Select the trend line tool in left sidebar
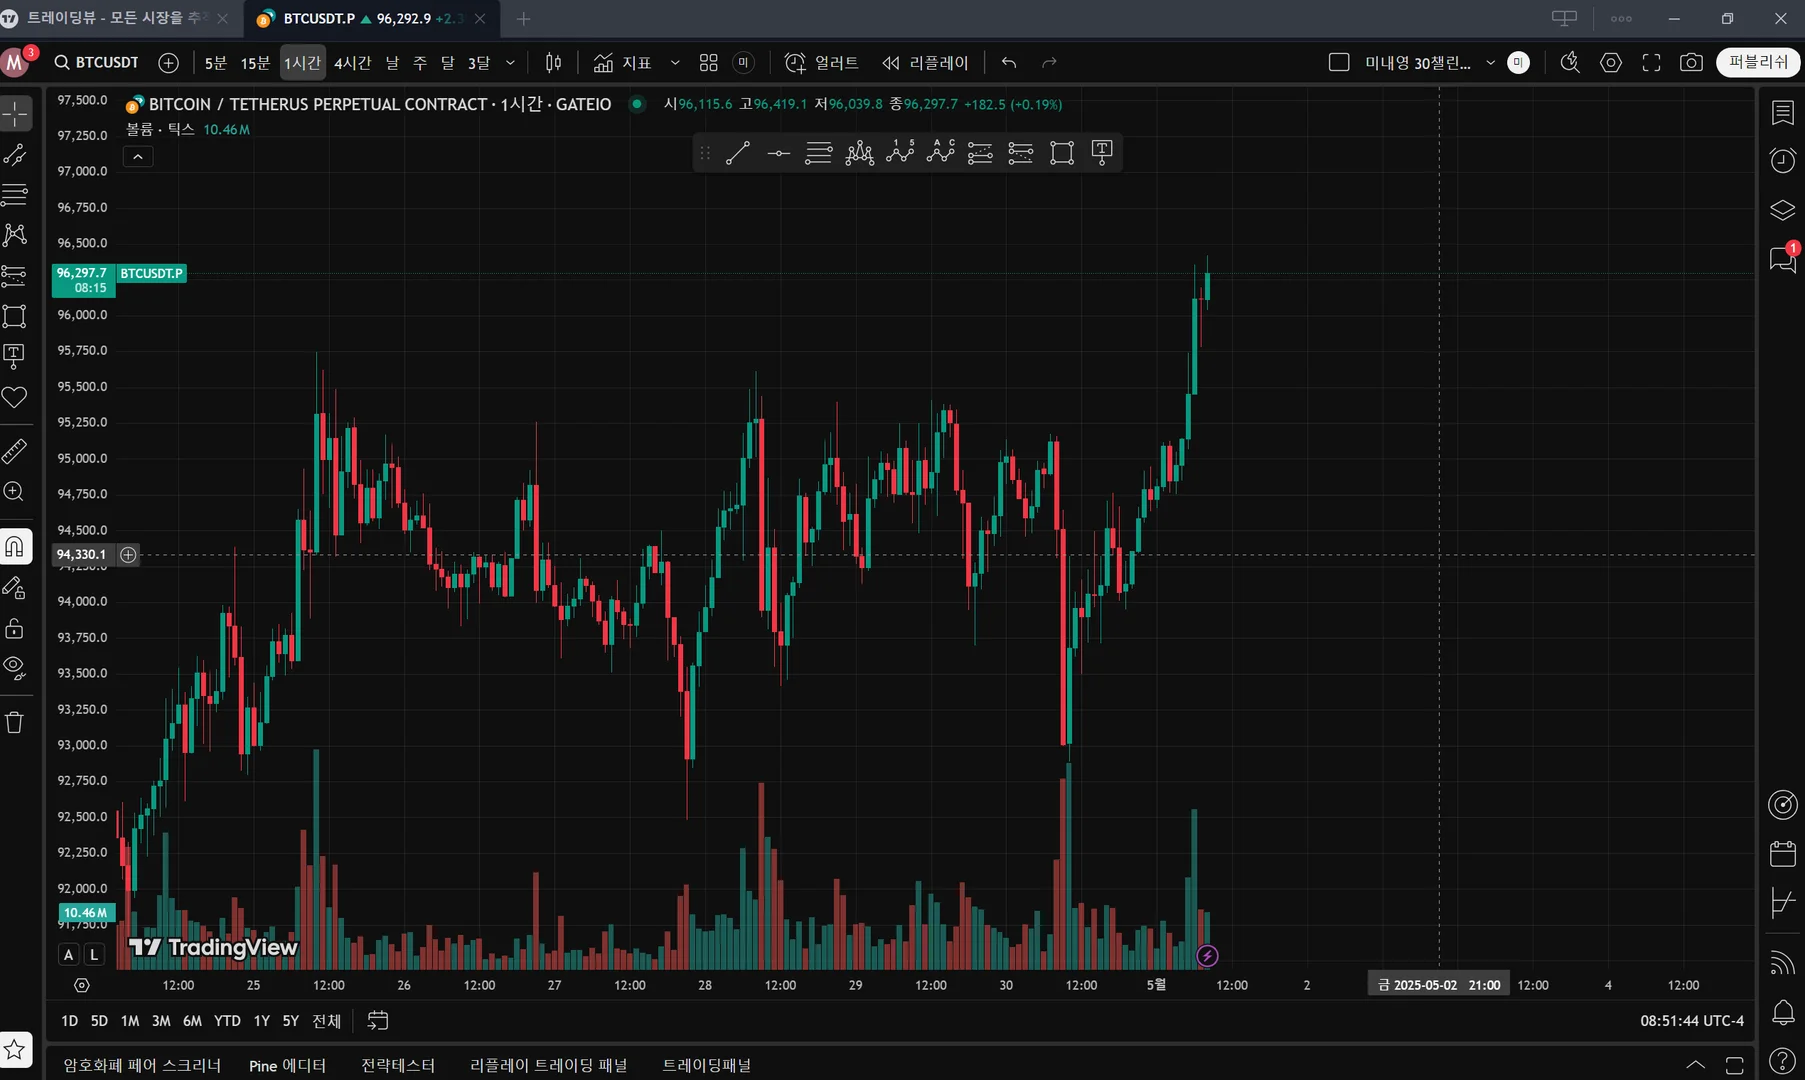This screenshot has height=1080, width=1805. click(x=15, y=154)
